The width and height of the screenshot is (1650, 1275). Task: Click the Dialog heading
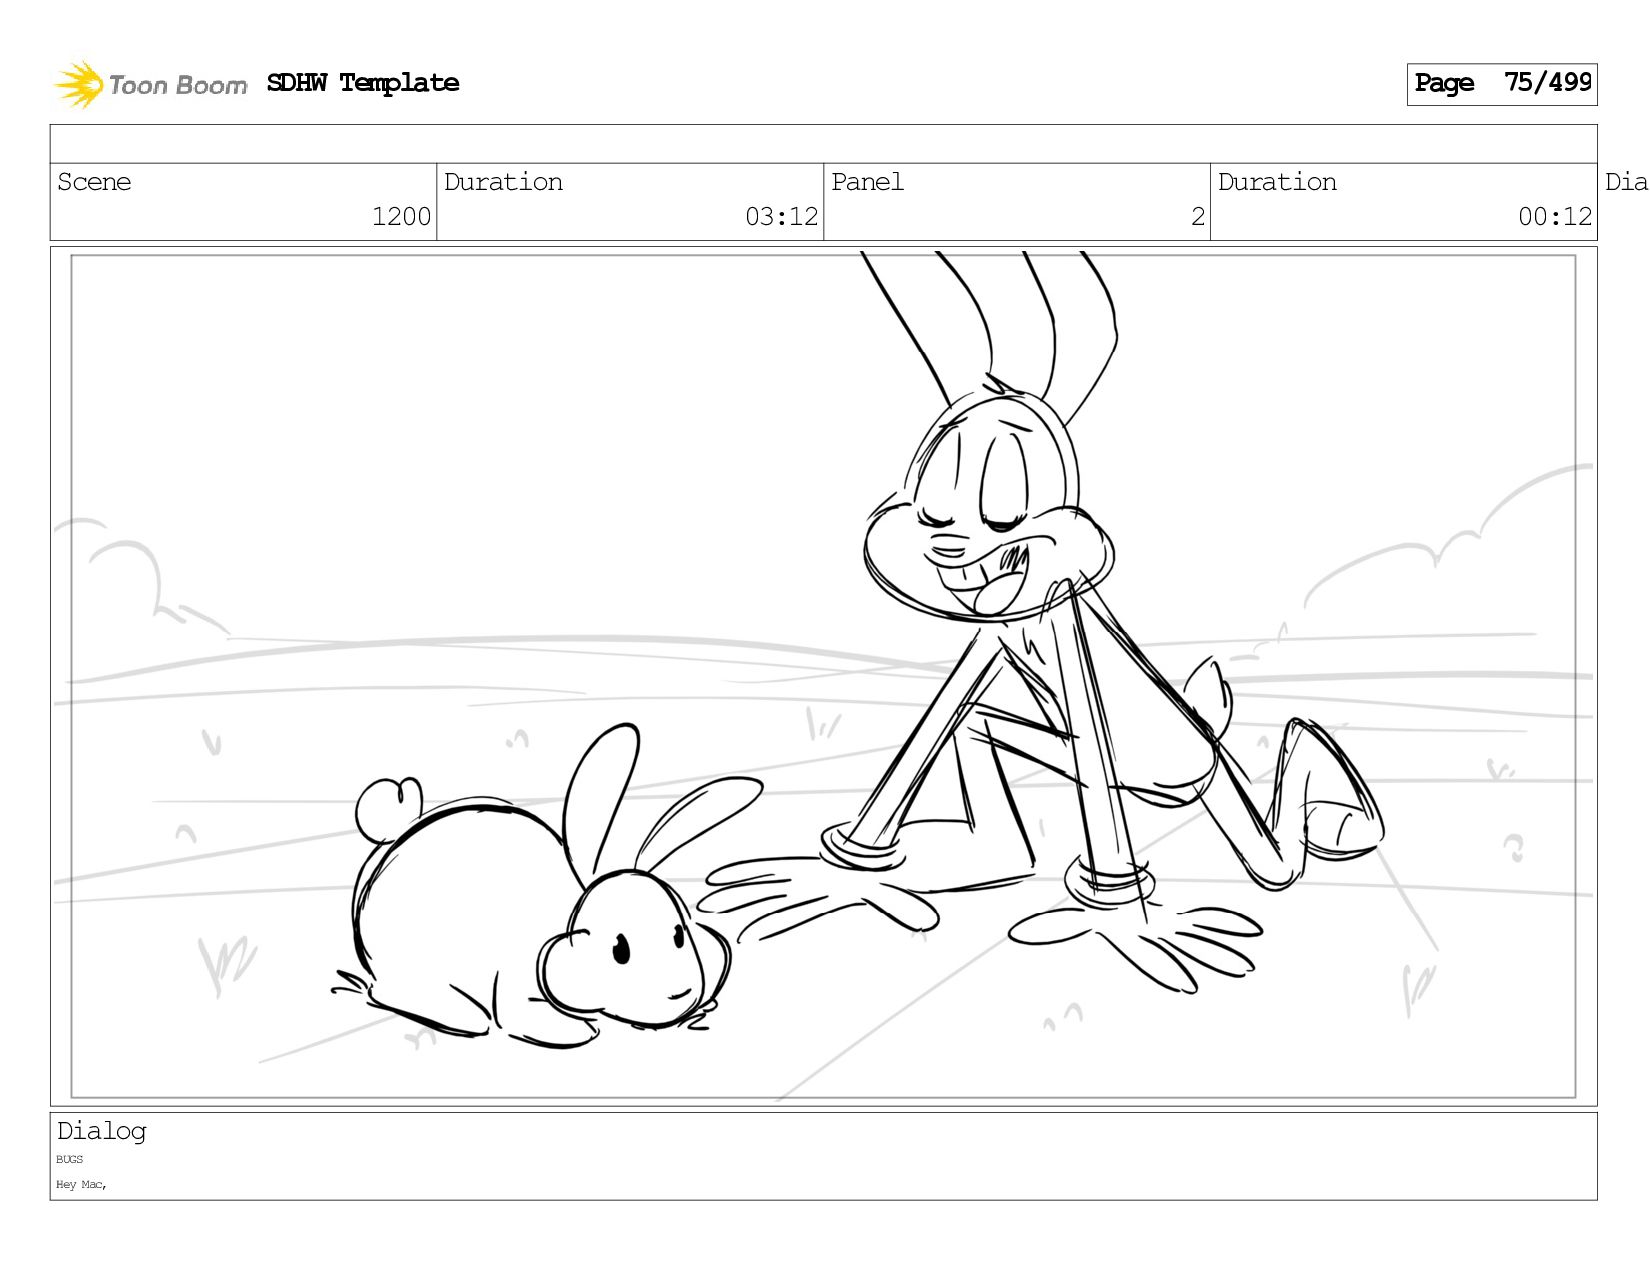[x=101, y=1131]
